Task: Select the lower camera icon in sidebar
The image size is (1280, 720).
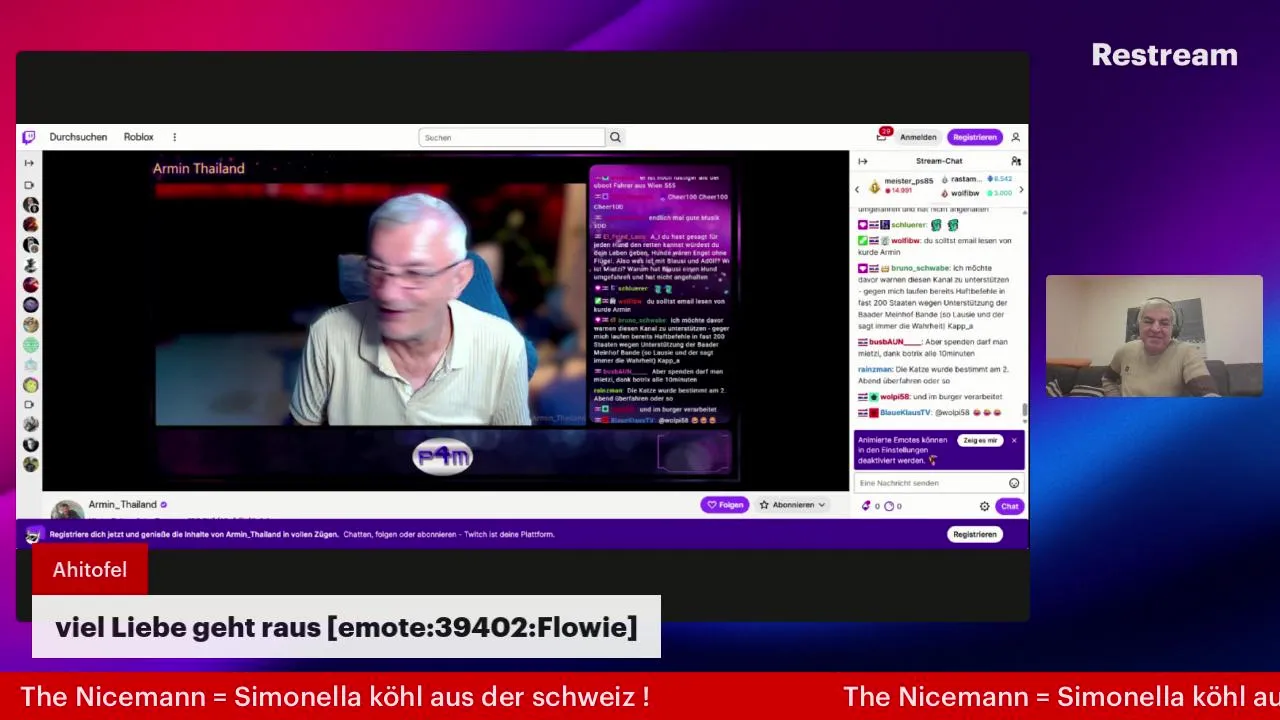Action: point(29,405)
